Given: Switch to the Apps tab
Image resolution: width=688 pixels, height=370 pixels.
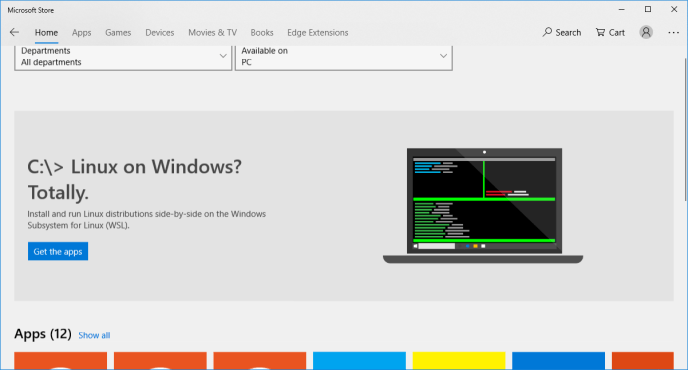Looking at the screenshot, I should [x=82, y=32].
